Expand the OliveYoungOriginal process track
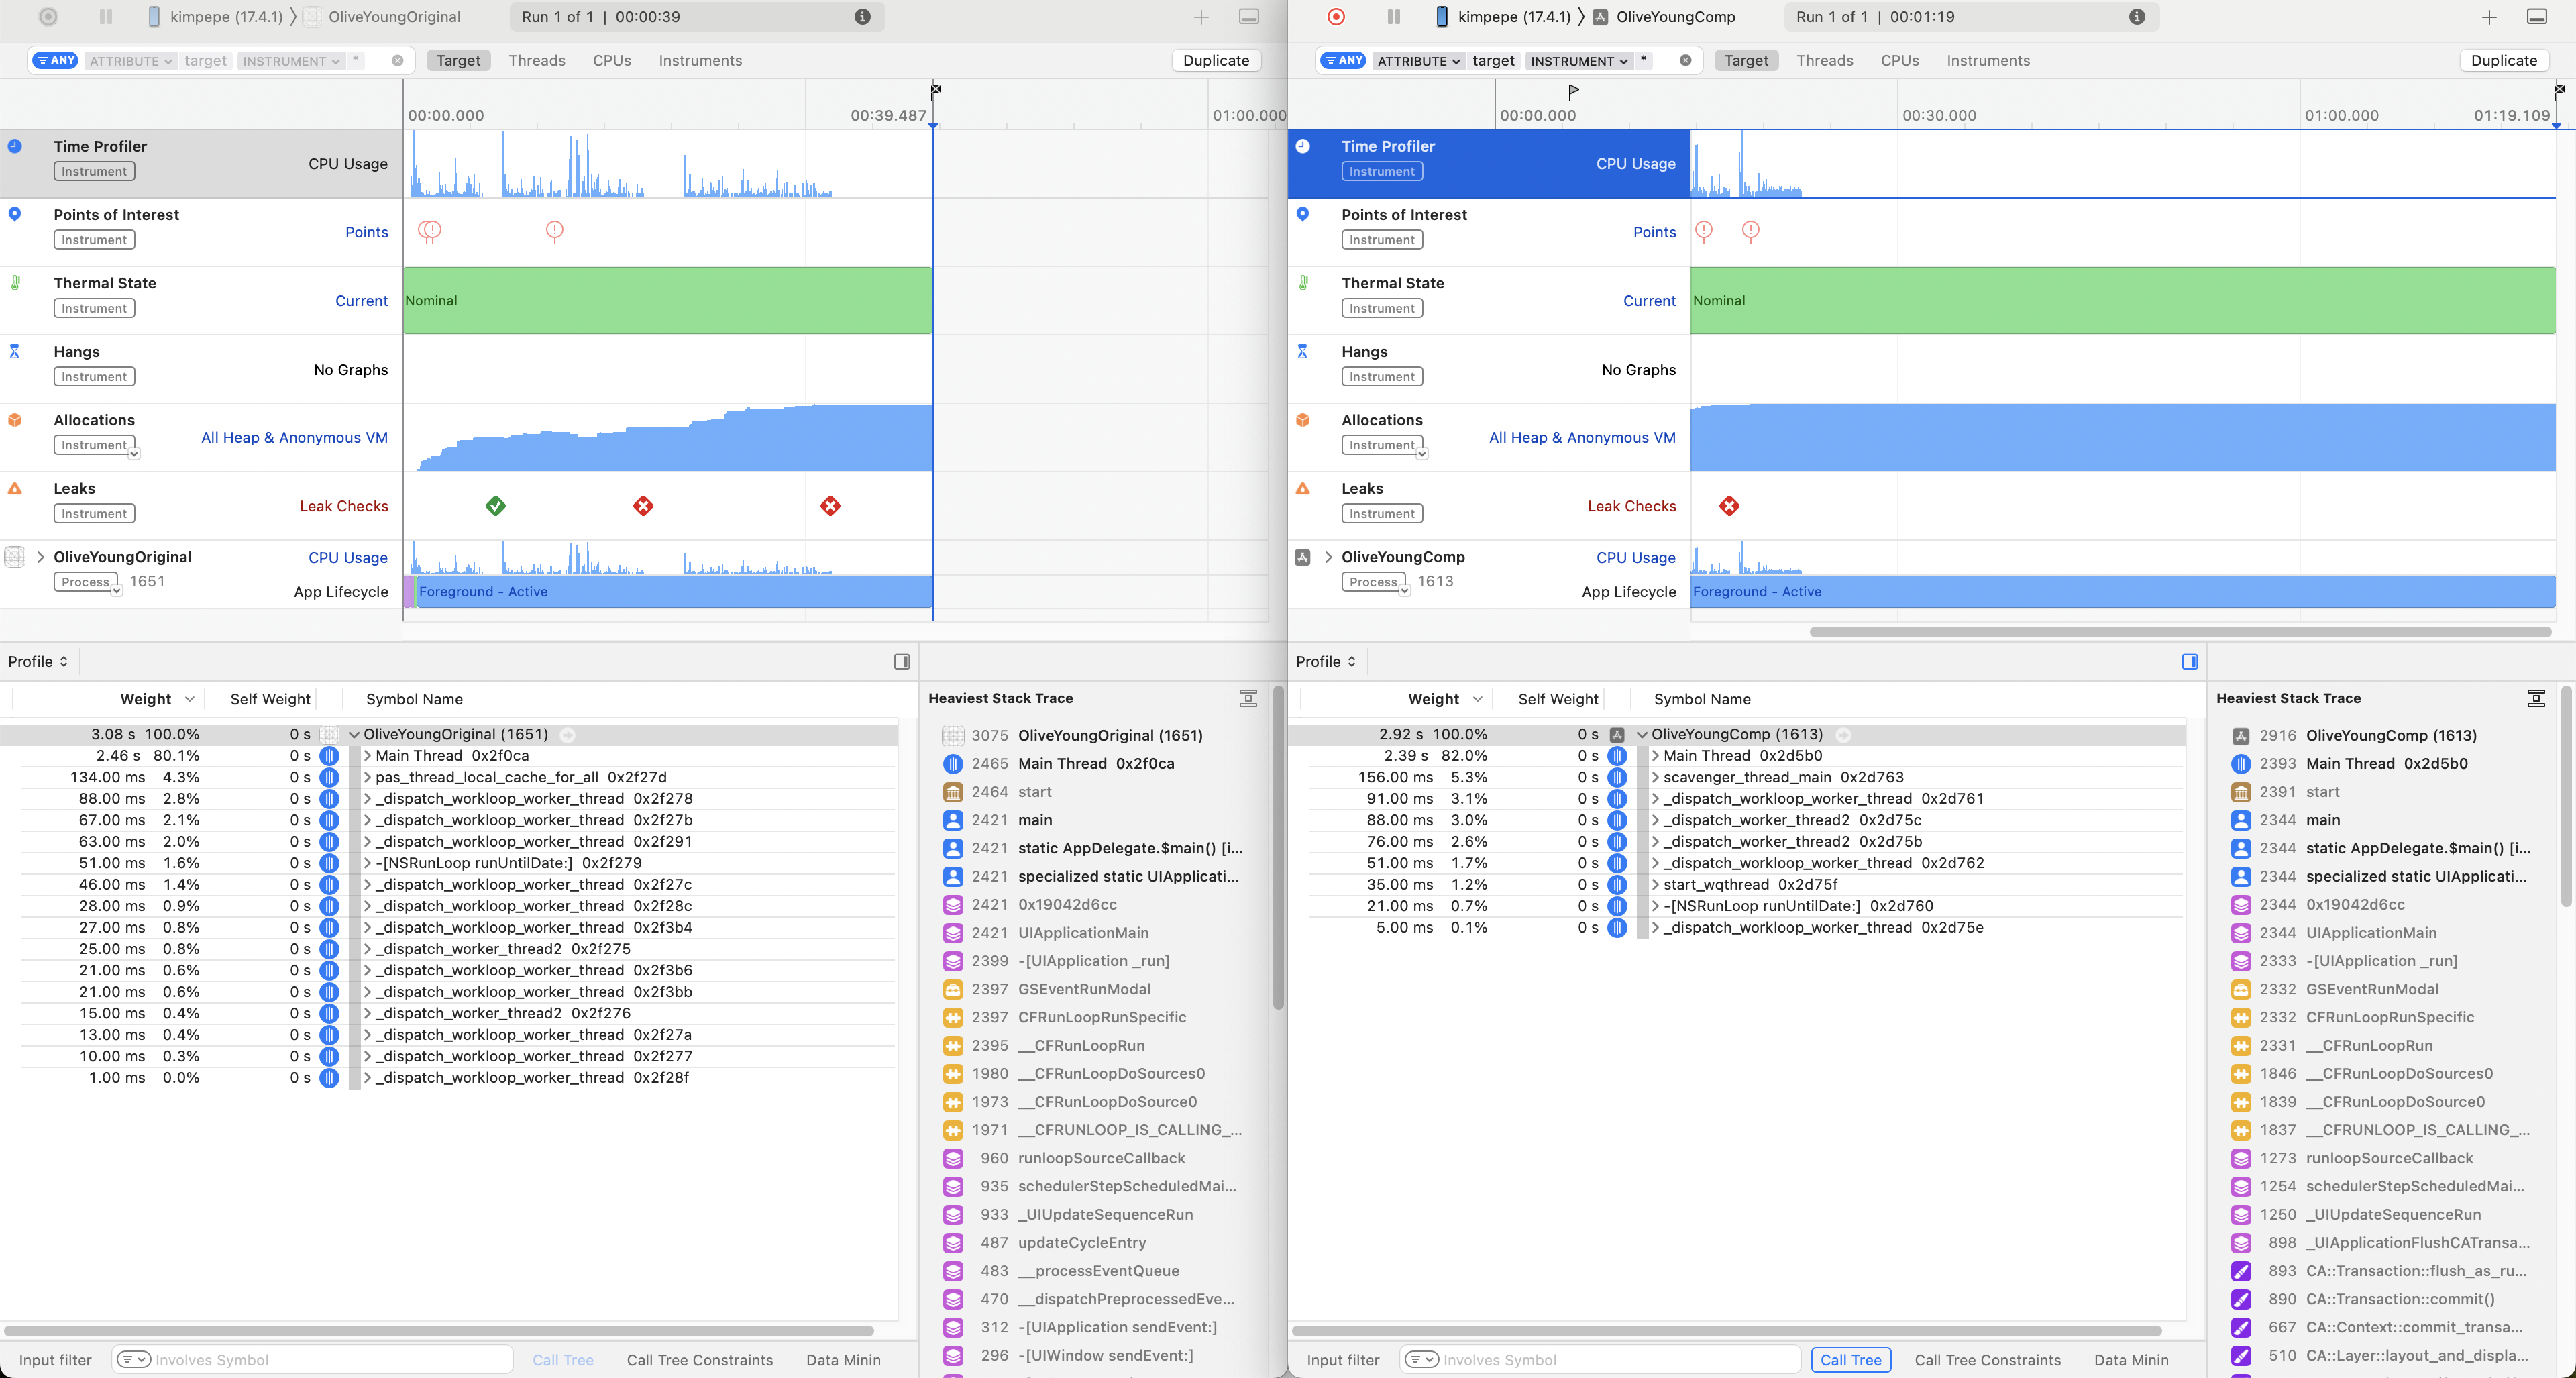 [40, 557]
